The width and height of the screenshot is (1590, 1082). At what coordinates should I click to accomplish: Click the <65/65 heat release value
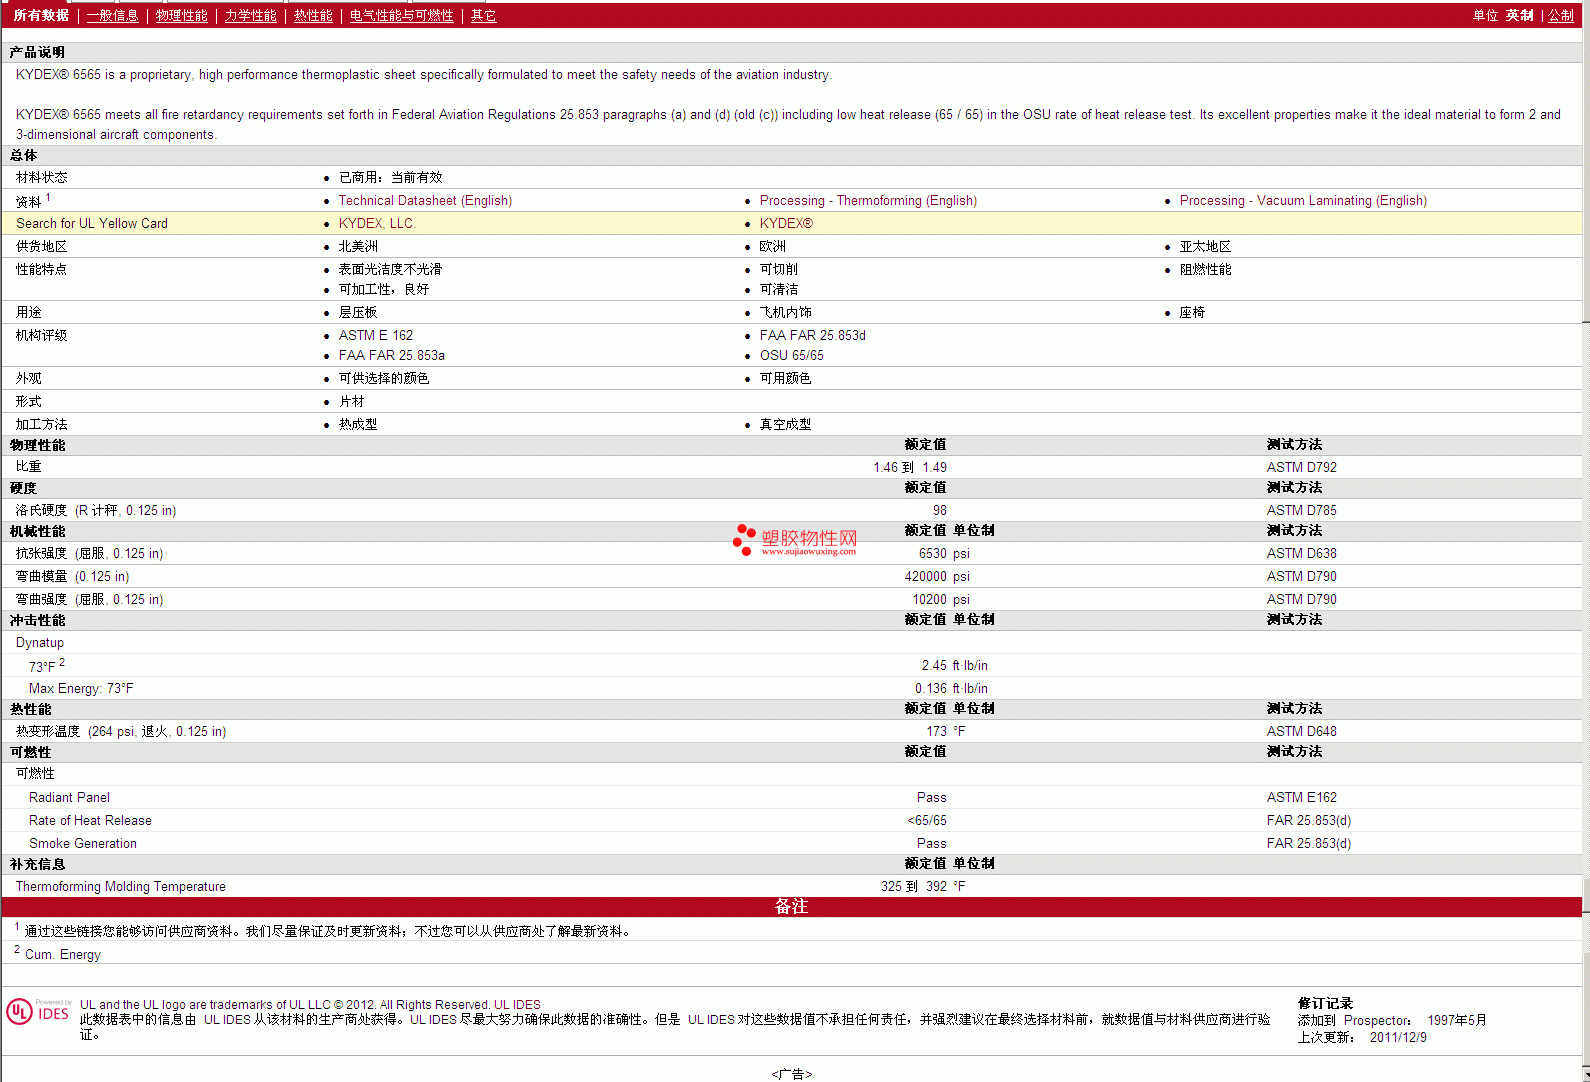pos(927,820)
